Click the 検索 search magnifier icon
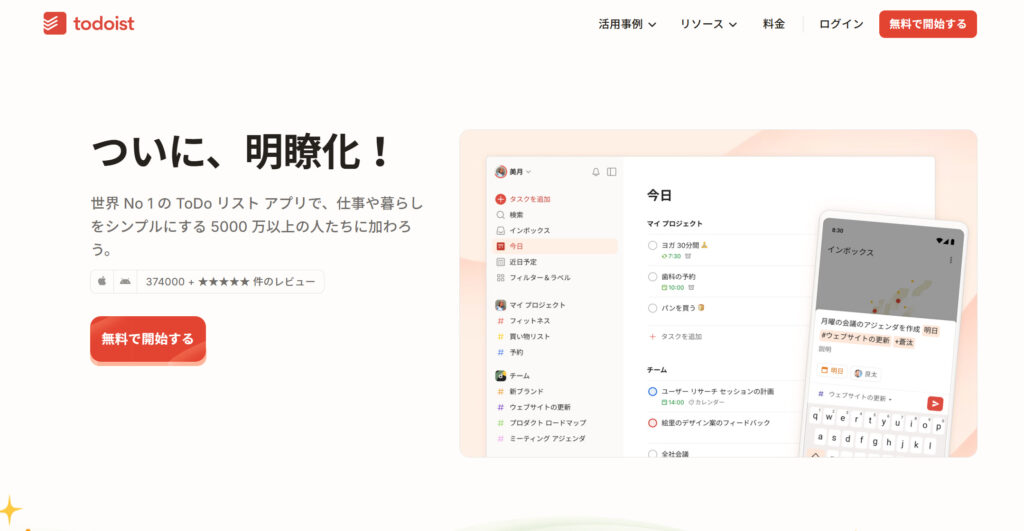This screenshot has height=531, width=1024. pyautogui.click(x=501, y=215)
